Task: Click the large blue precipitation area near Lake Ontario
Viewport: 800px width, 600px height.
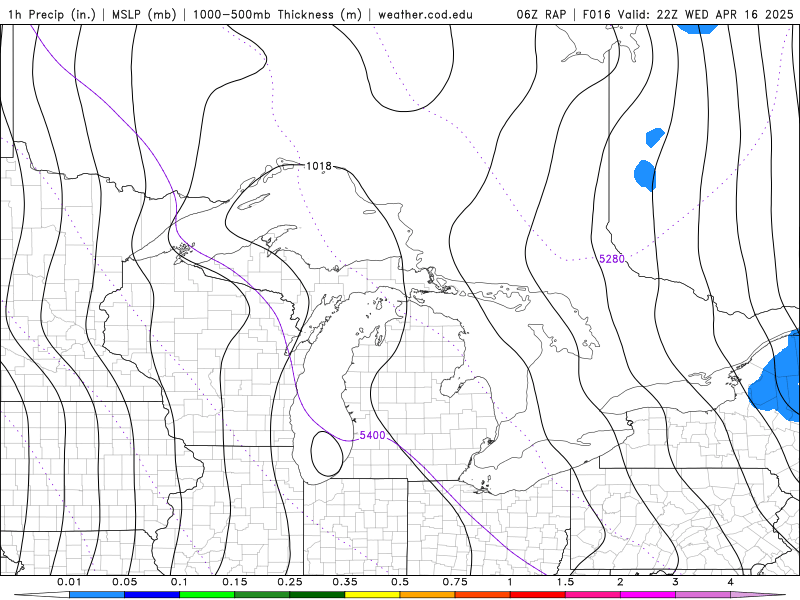Action: pyautogui.click(x=778, y=378)
